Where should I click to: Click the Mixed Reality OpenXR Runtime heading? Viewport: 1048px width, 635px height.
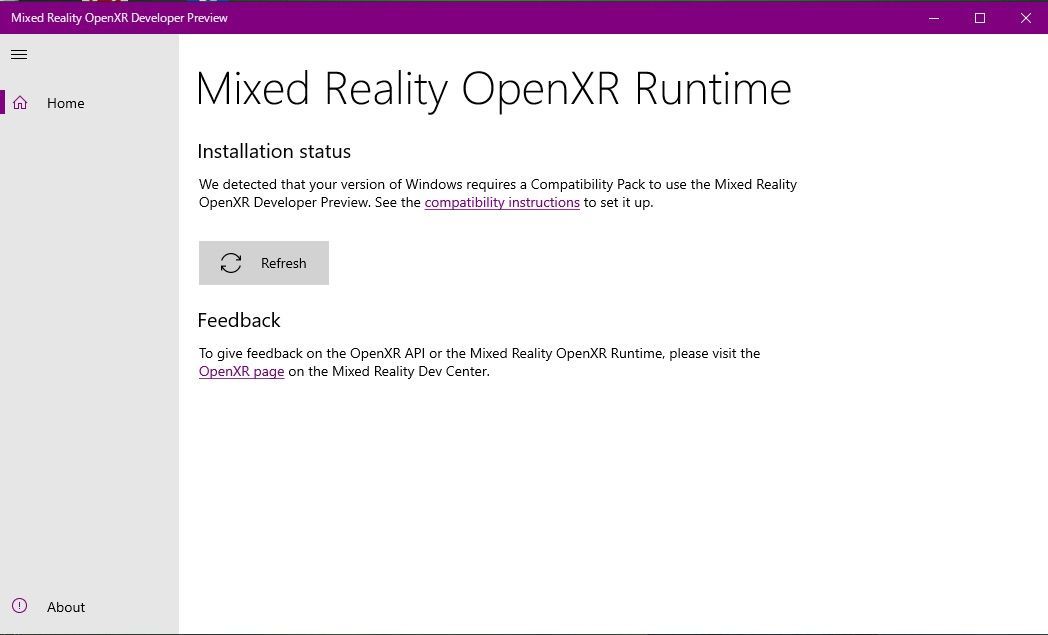(494, 88)
